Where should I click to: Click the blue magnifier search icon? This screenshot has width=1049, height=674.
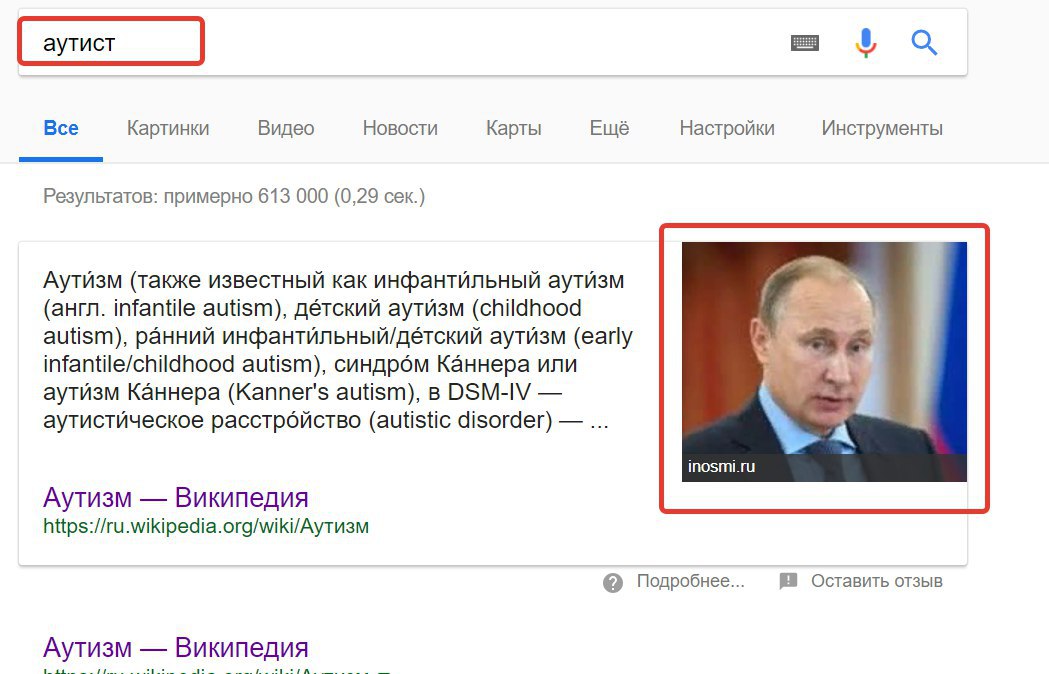click(924, 43)
